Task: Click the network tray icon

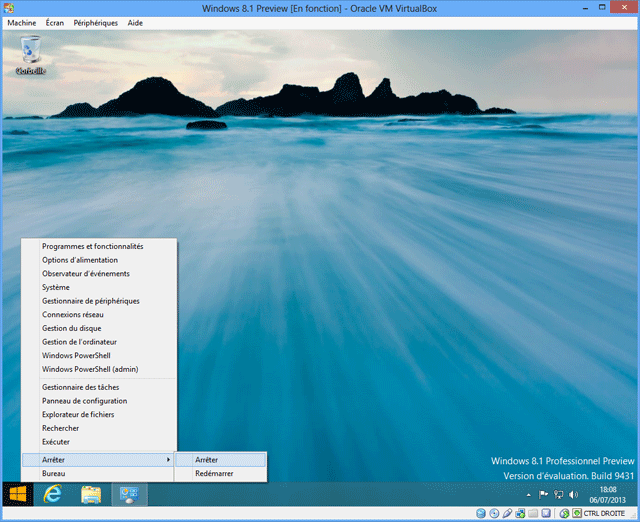Action: click(x=558, y=495)
